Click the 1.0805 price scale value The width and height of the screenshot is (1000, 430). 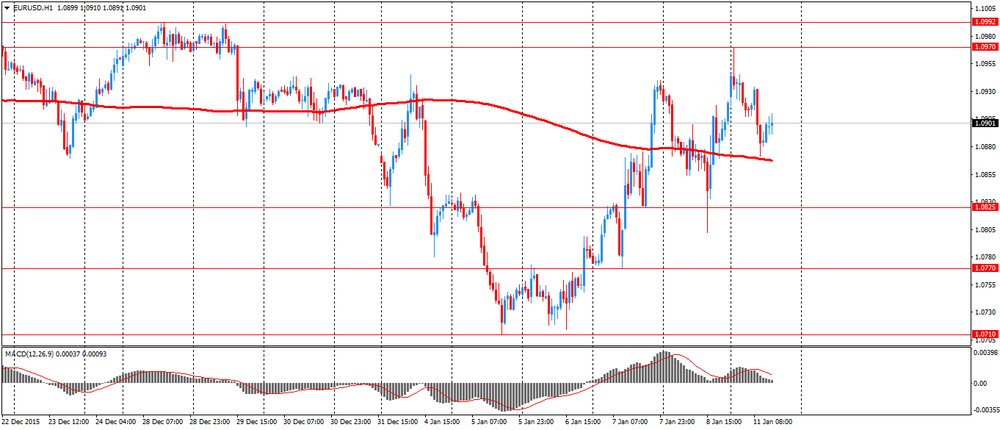point(983,229)
